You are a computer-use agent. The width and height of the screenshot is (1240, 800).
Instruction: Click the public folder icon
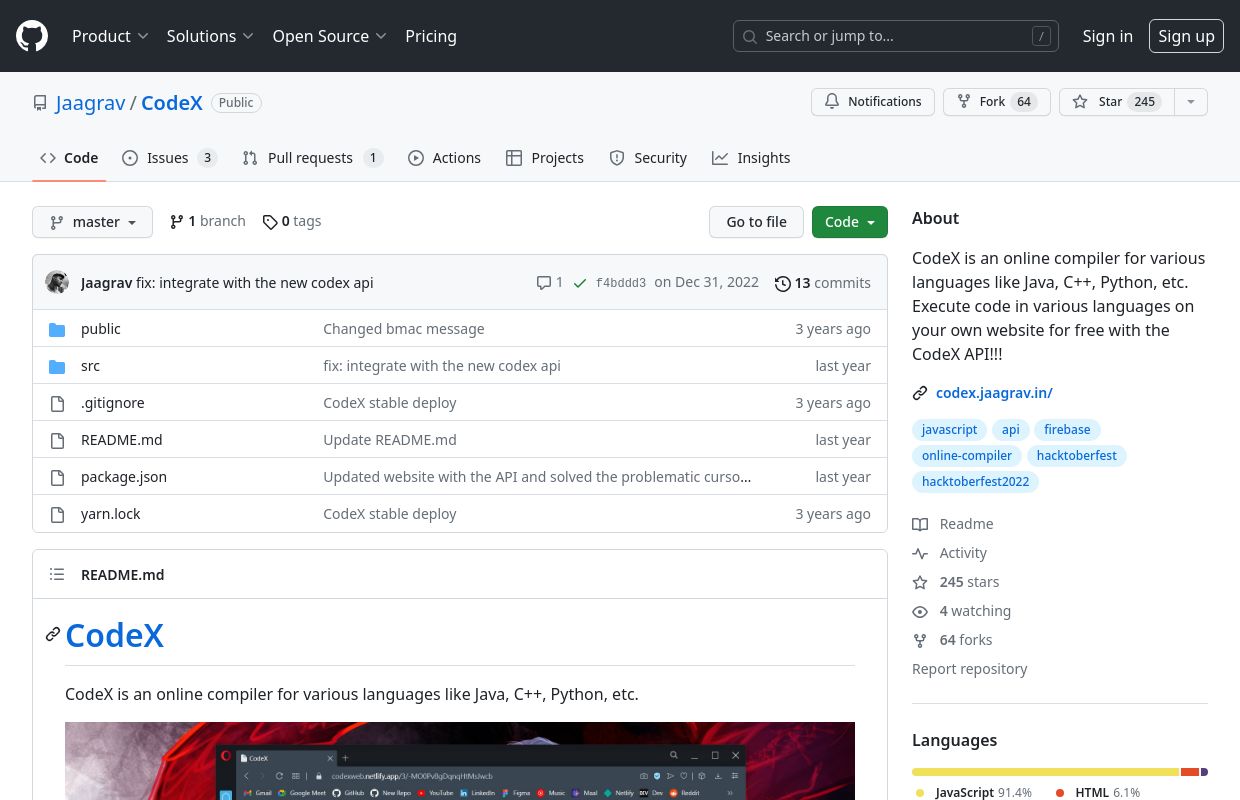(57, 329)
